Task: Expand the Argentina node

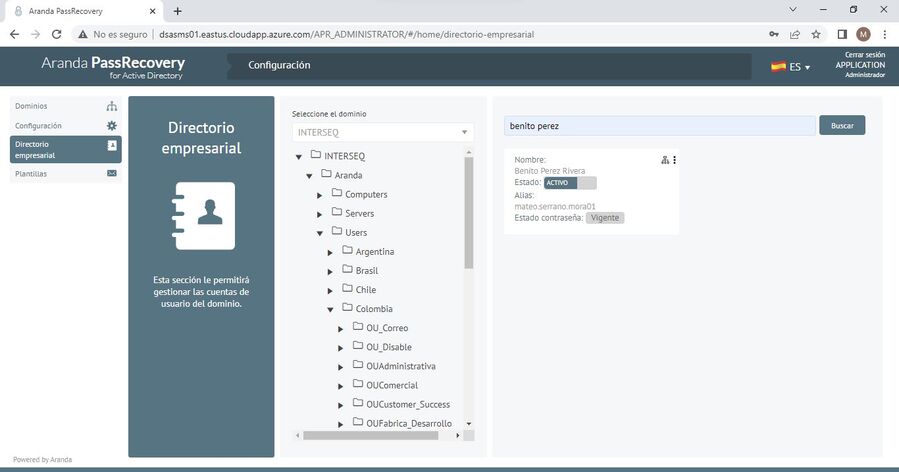Action: point(330,252)
